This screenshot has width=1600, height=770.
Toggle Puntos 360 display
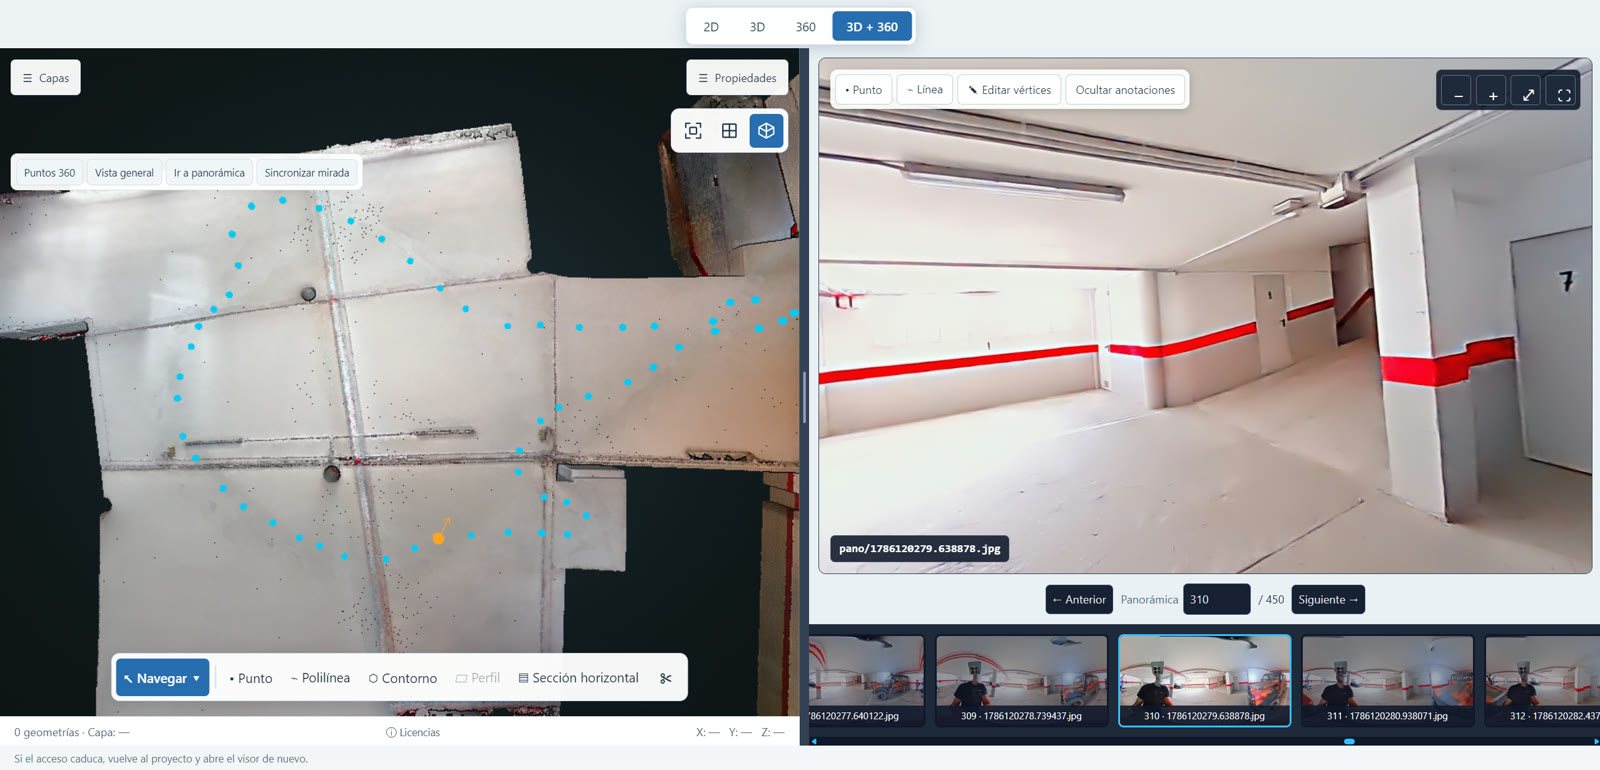point(50,173)
